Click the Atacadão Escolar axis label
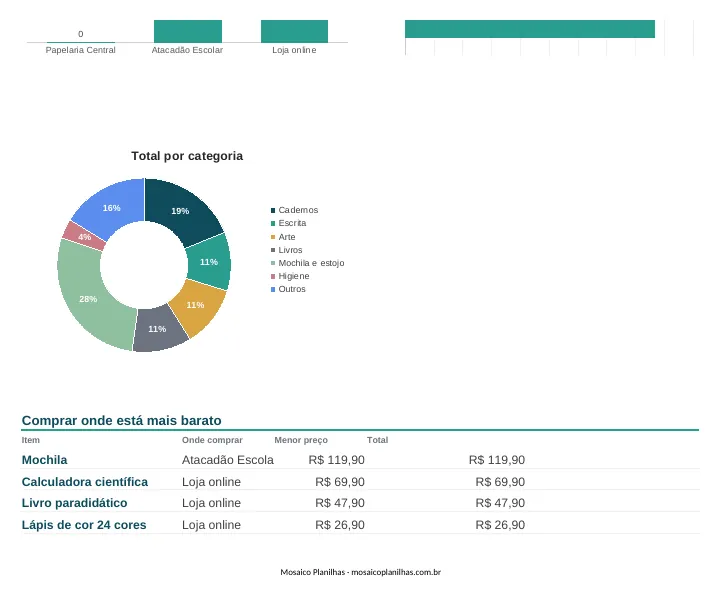This screenshot has width=719, height=597. (x=187, y=50)
